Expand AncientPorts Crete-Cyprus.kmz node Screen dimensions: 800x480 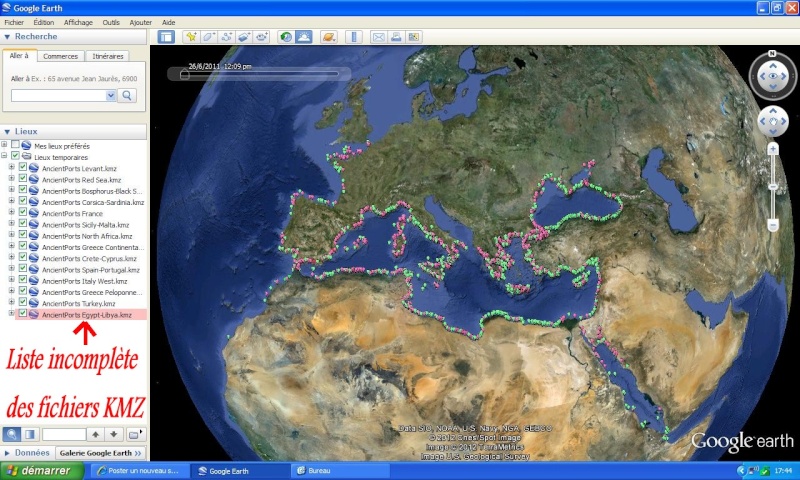[11, 257]
